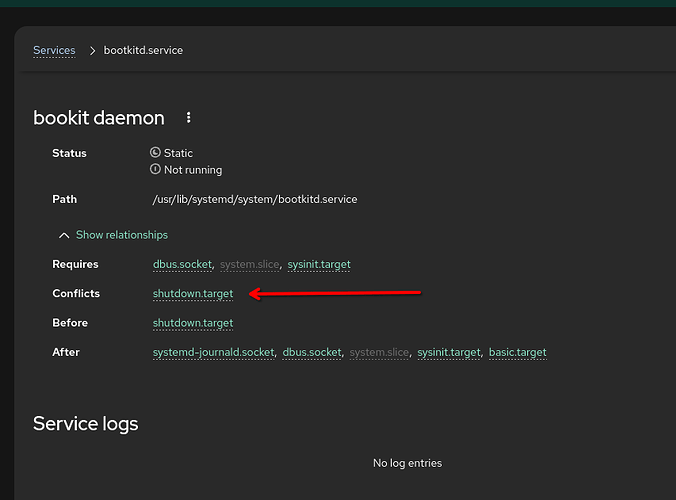This screenshot has height=500, width=676.
Task: Open dbus.socket in the Requires row
Action: click(182, 264)
